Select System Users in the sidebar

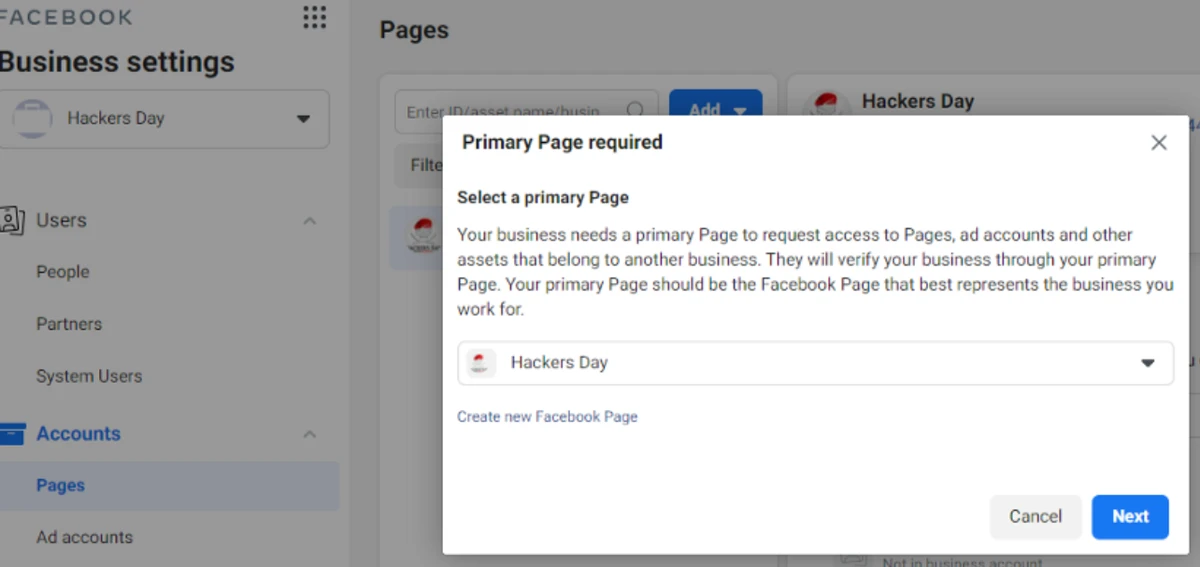(89, 376)
